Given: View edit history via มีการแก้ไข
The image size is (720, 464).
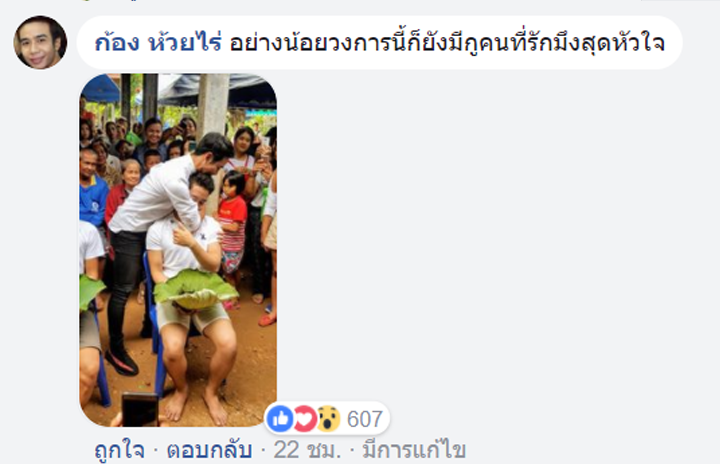Looking at the screenshot, I should tap(414, 450).
